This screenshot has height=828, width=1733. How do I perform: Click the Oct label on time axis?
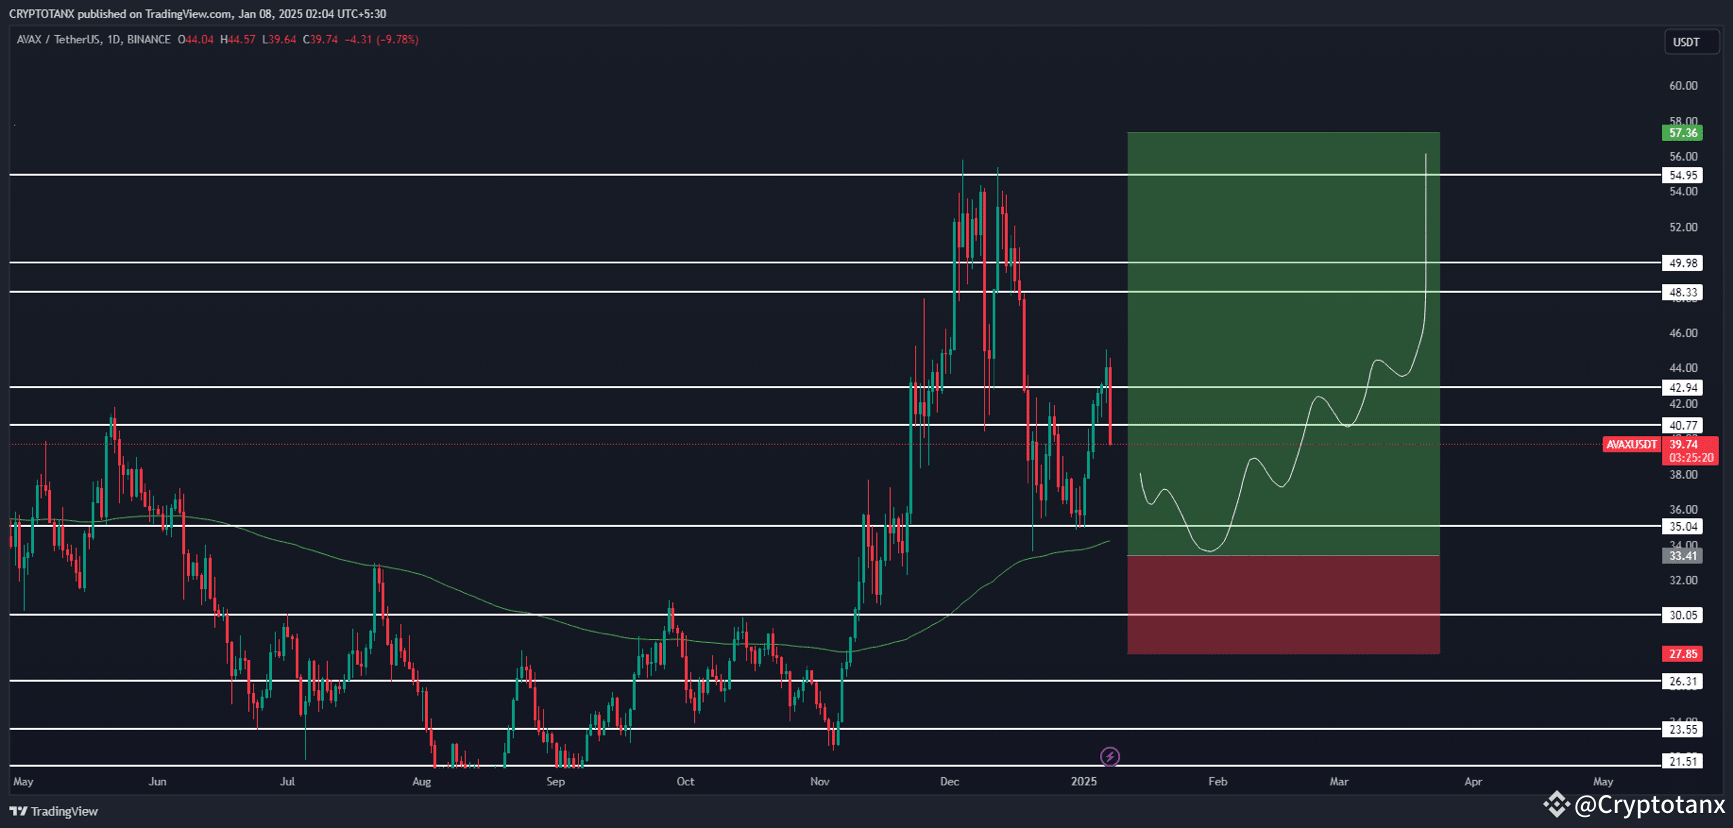[x=685, y=781]
